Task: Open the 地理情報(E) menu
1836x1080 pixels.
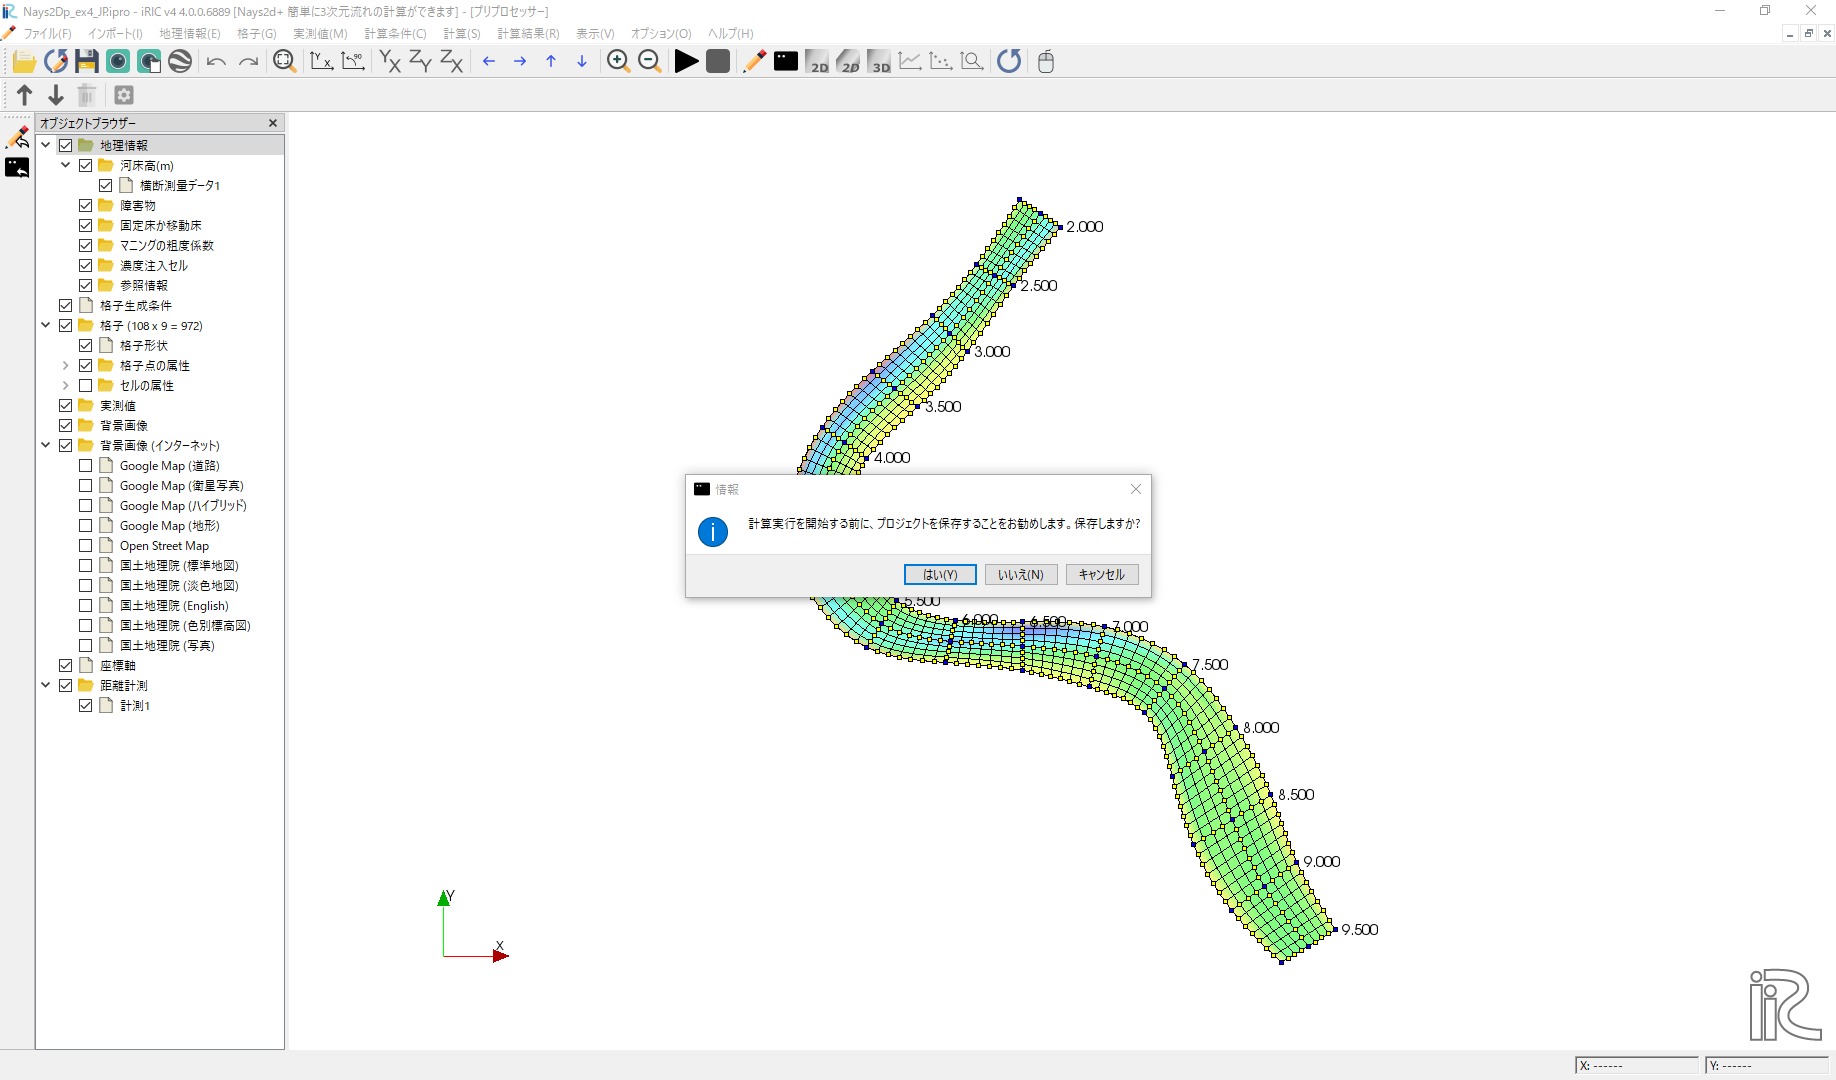Action: coord(190,34)
